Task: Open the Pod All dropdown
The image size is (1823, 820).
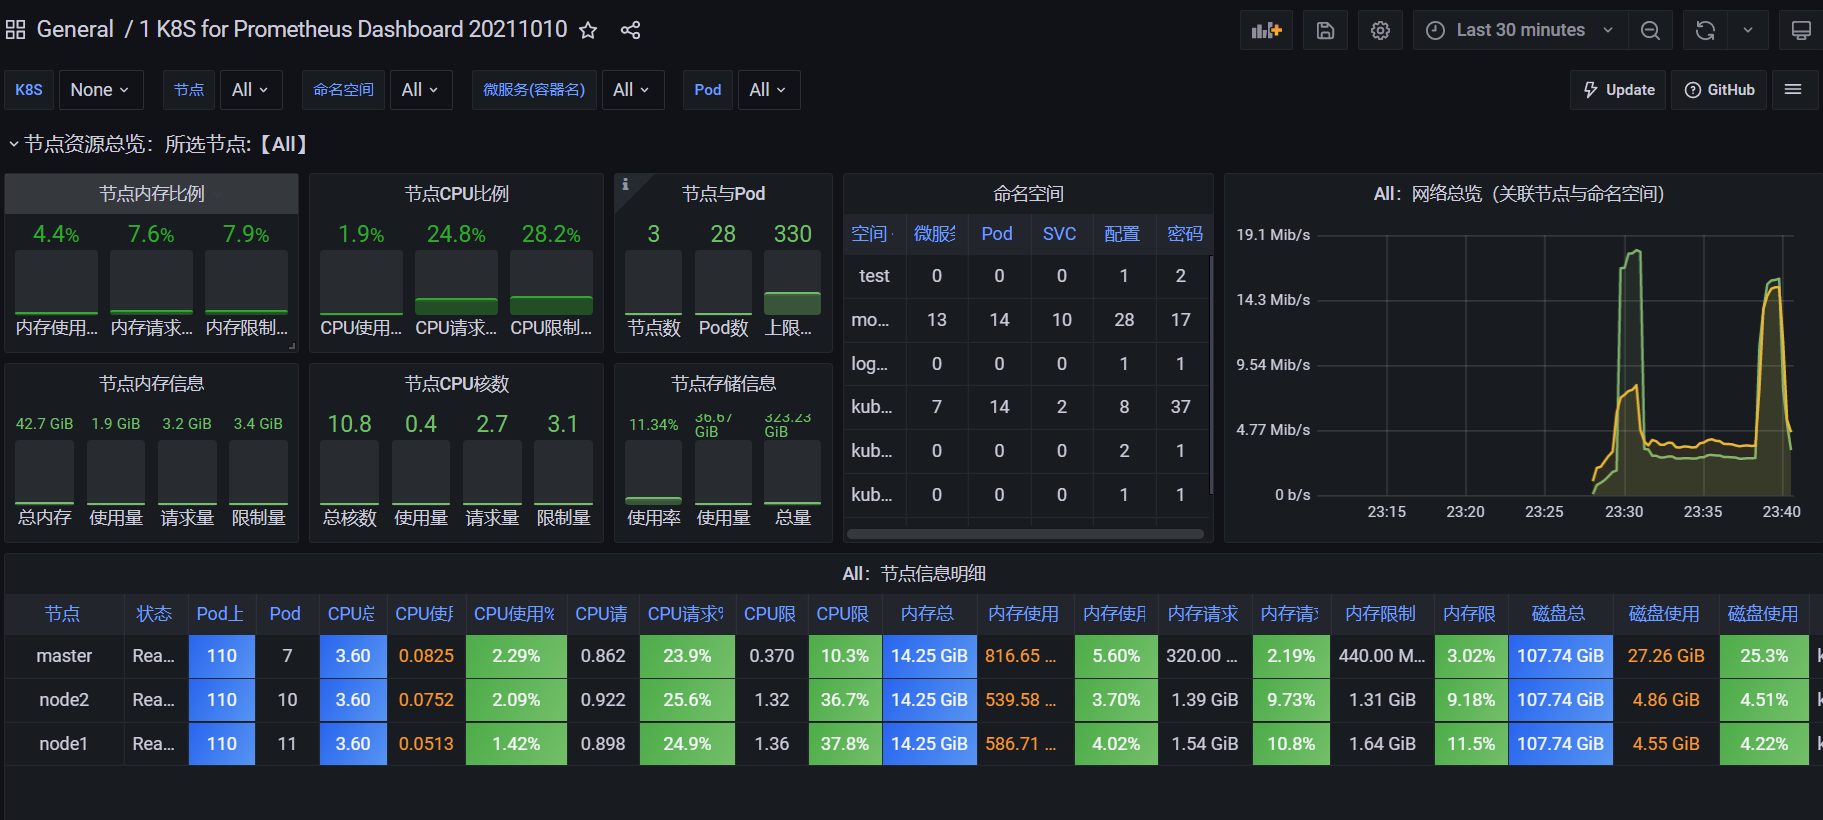Action: pyautogui.click(x=768, y=90)
